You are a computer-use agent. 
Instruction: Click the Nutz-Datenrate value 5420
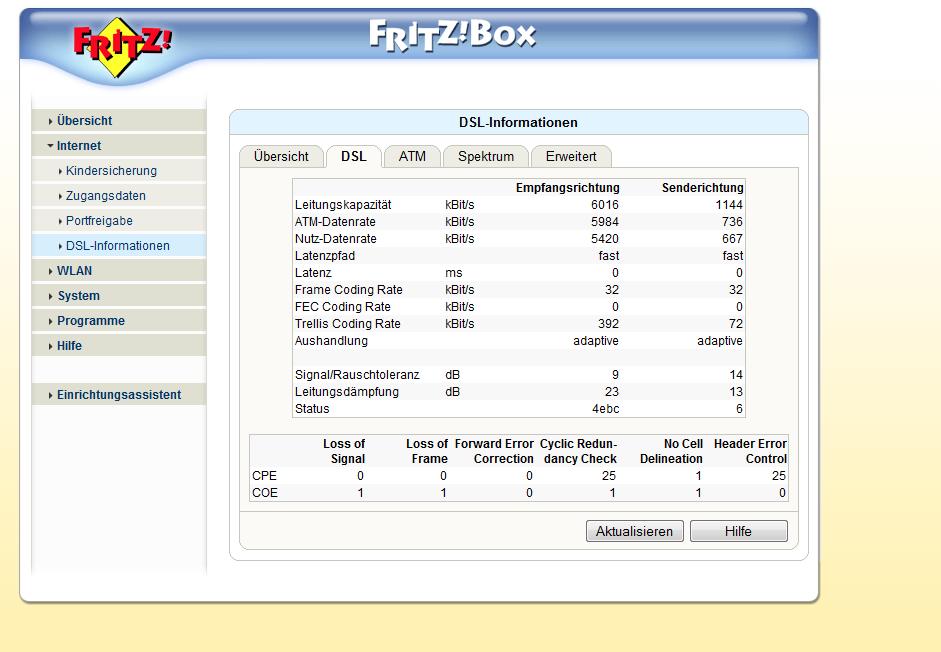605,238
